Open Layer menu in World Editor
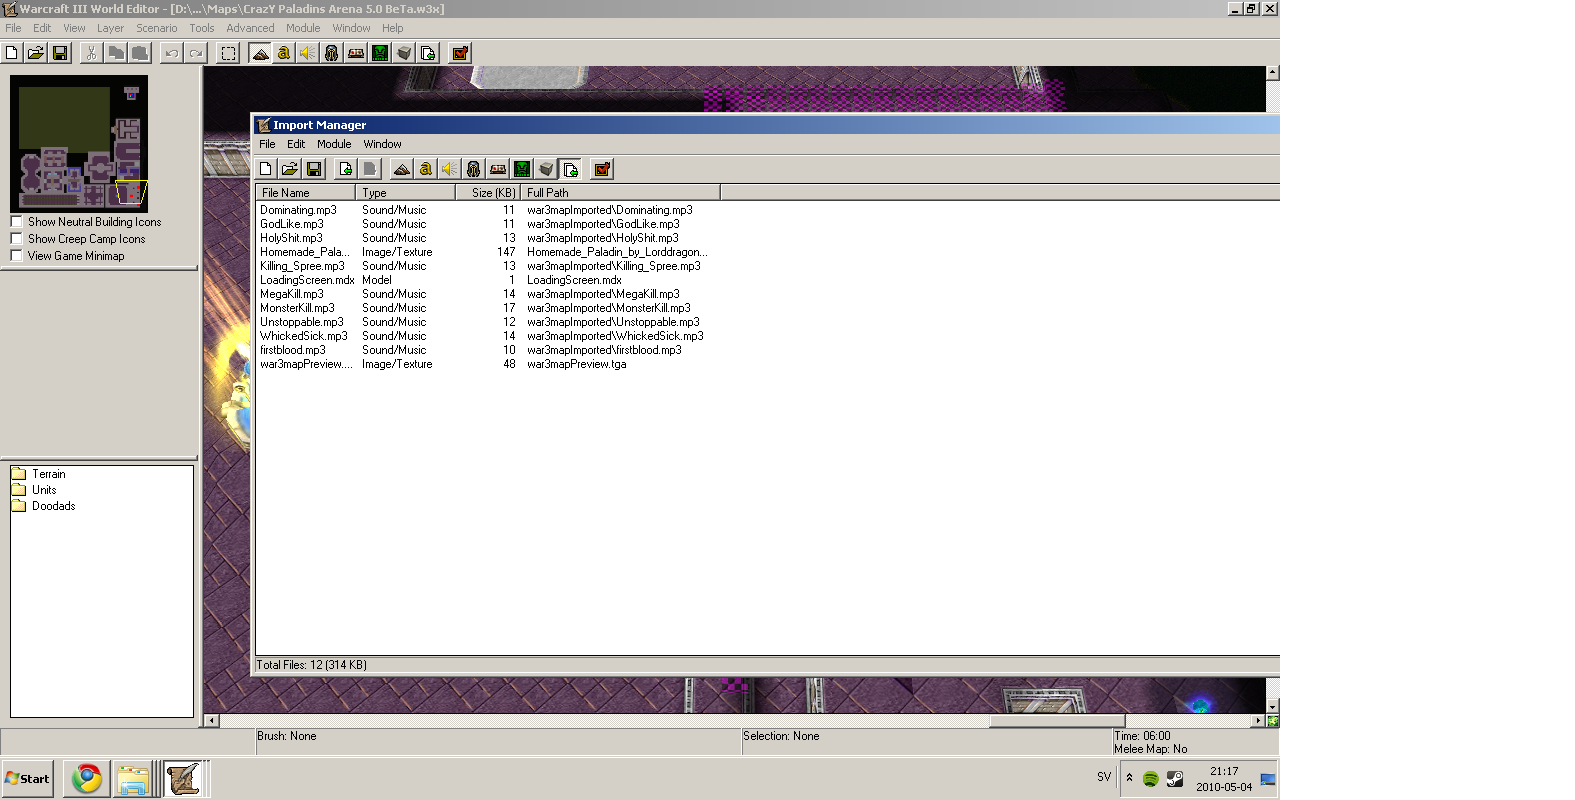Image resolution: width=1575 pixels, height=800 pixels. 110,28
